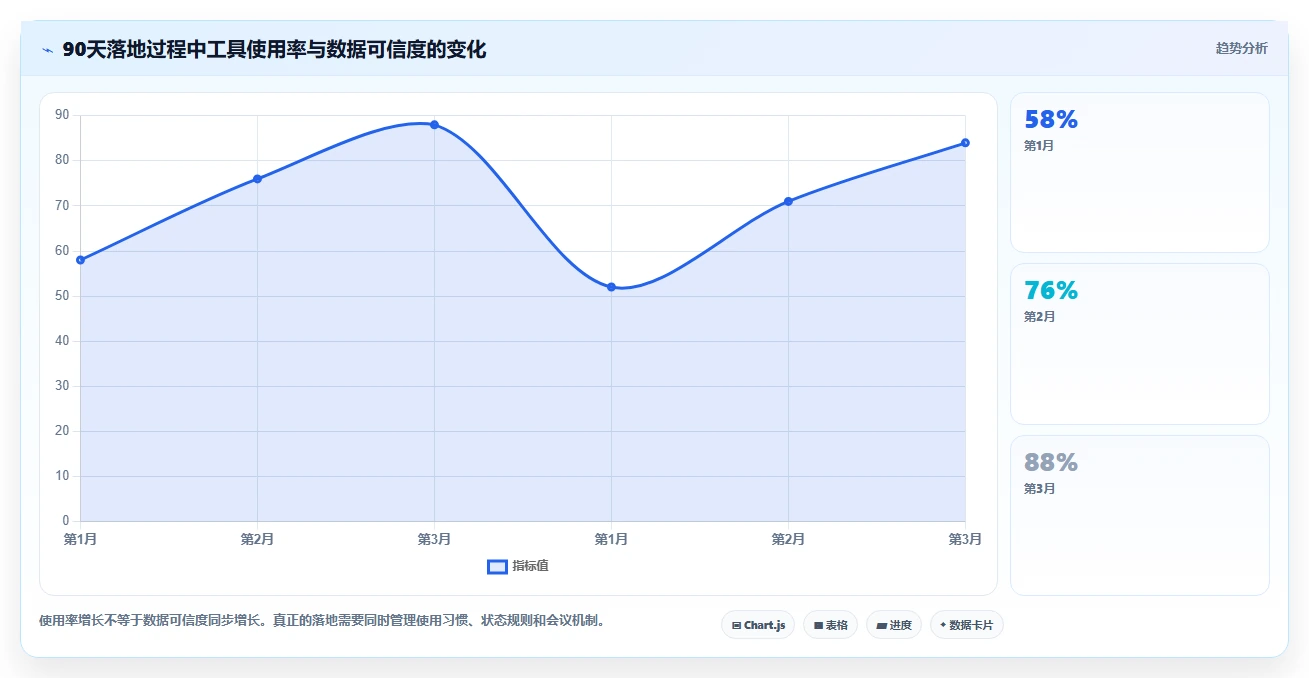Click the 58% figure in the stat card
Image resolution: width=1309 pixels, height=678 pixels.
pyautogui.click(x=1051, y=120)
